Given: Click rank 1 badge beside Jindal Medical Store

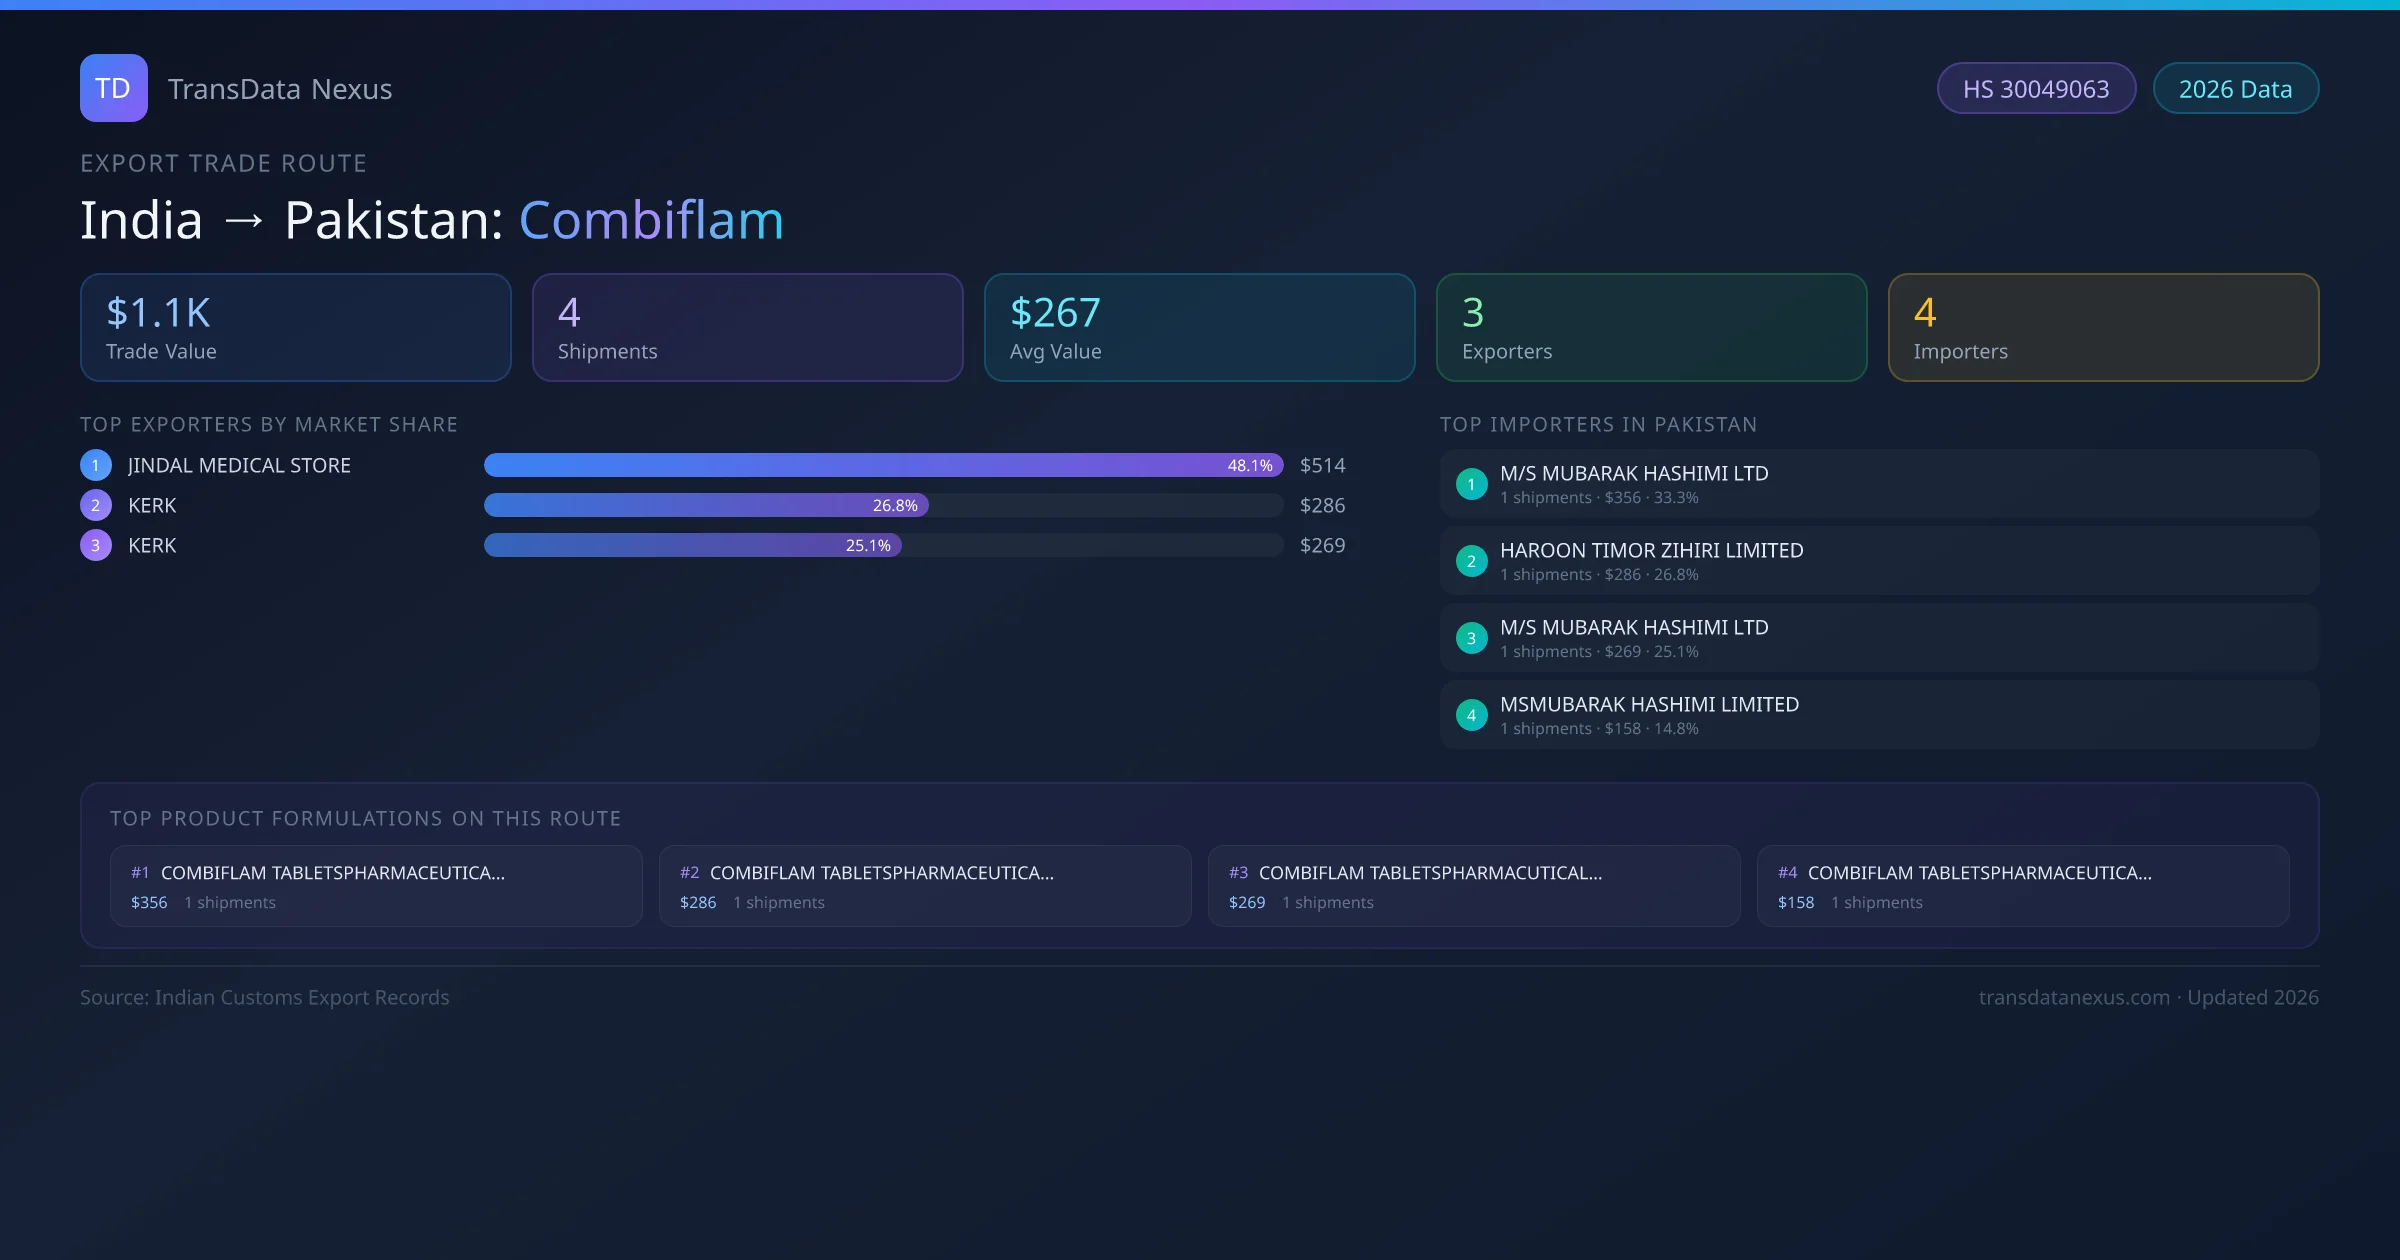Looking at the screenshot, I should [96, 465].
